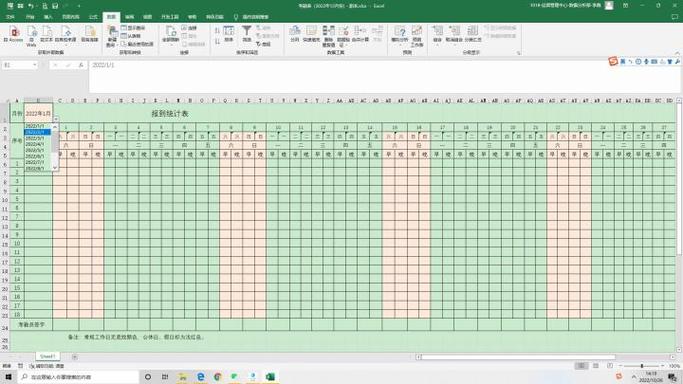Select the Sheet1 worksheet tab
The height and width of the screenshot is (384, 683).
pos(47,357)
